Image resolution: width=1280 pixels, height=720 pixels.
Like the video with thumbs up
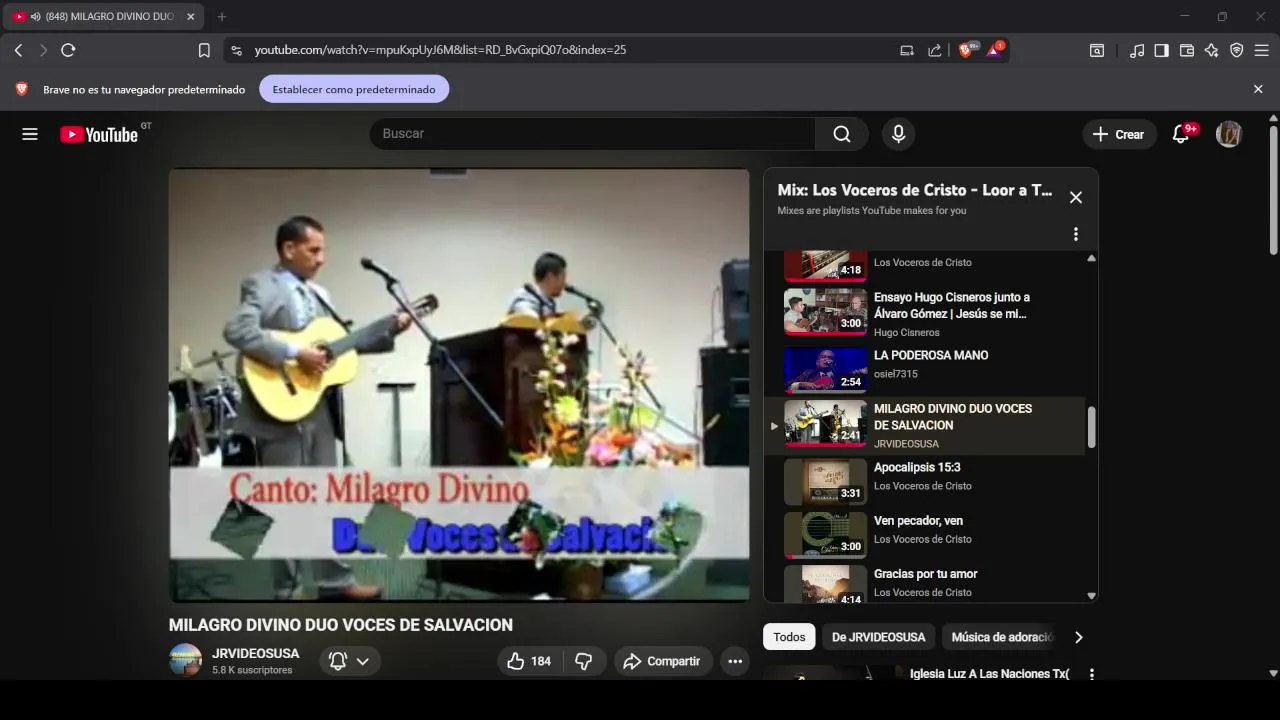point(529,661)
